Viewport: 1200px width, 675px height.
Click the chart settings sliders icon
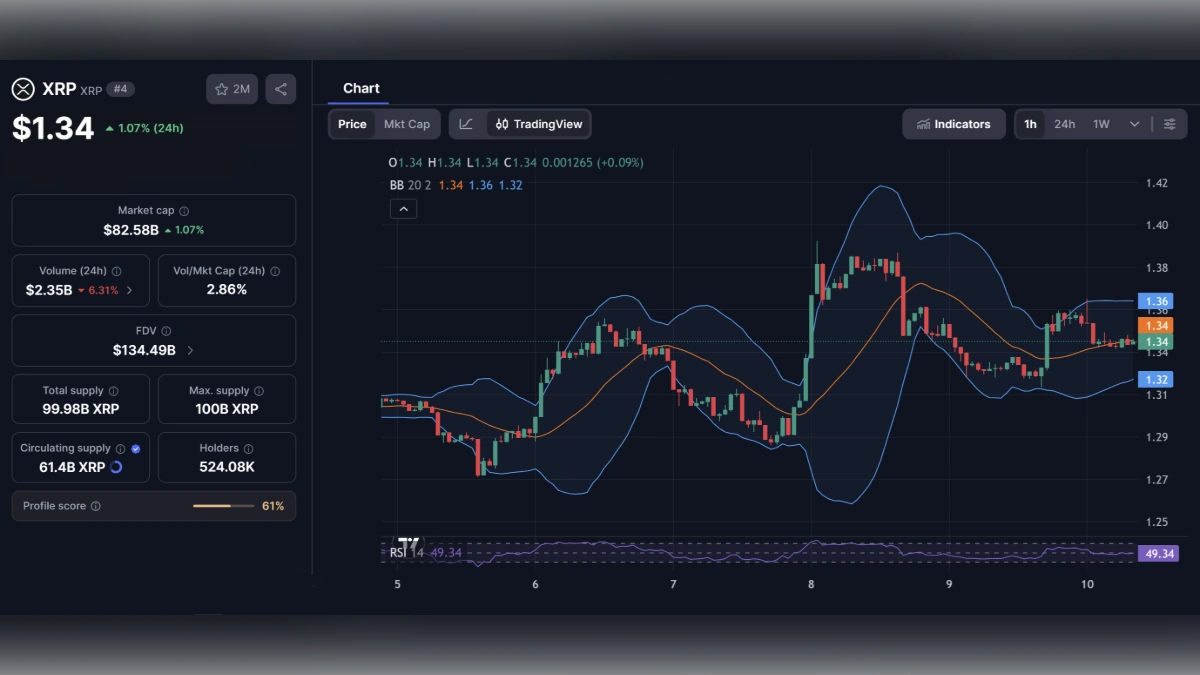(x=1170, y=124)
